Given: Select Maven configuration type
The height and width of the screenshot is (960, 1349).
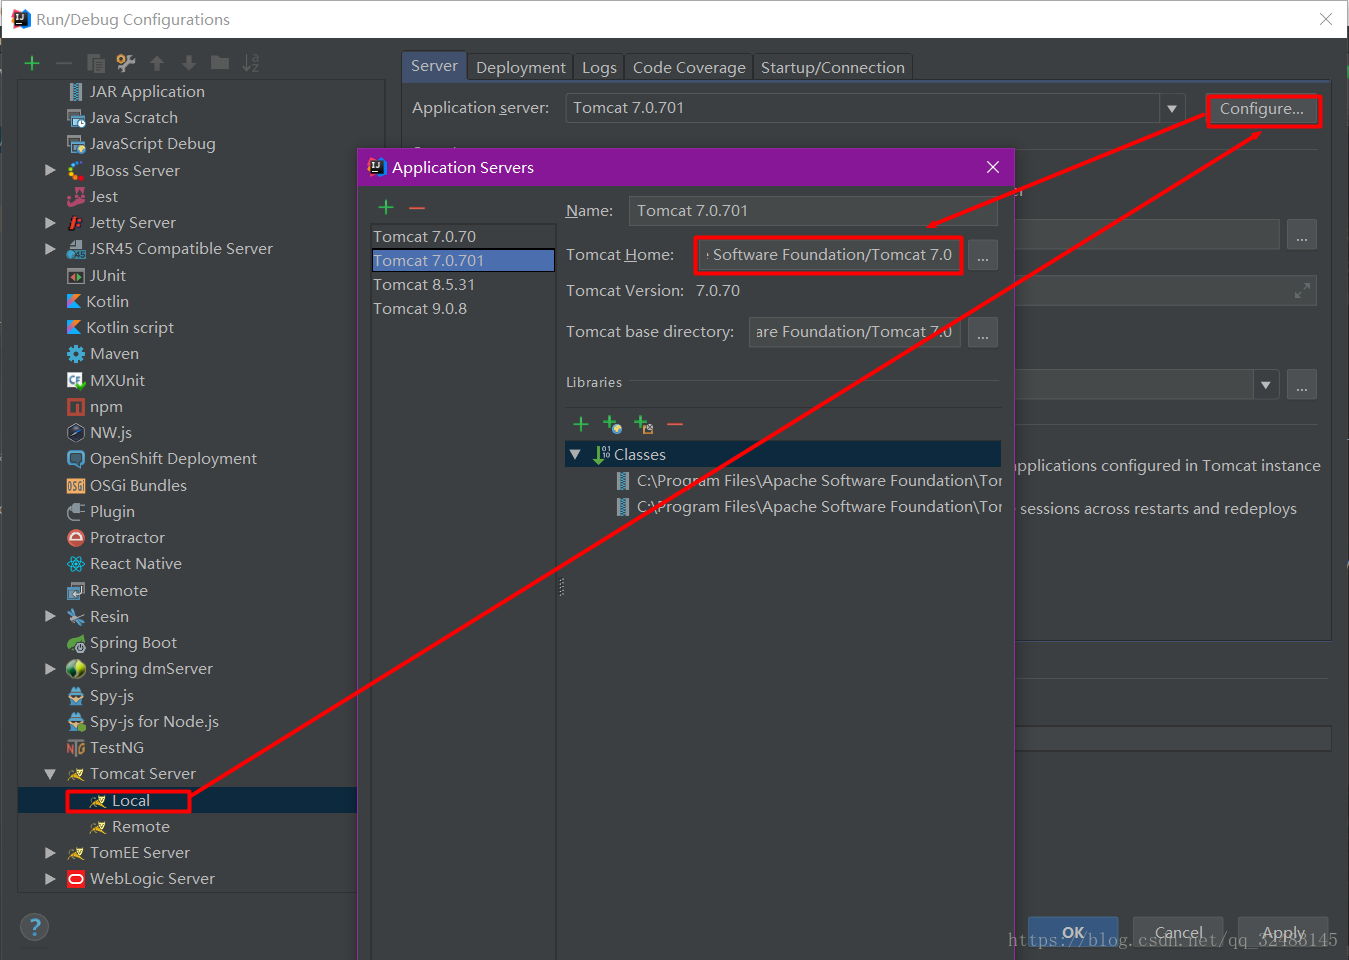Looking at the screenshot, I should [102, 354].
